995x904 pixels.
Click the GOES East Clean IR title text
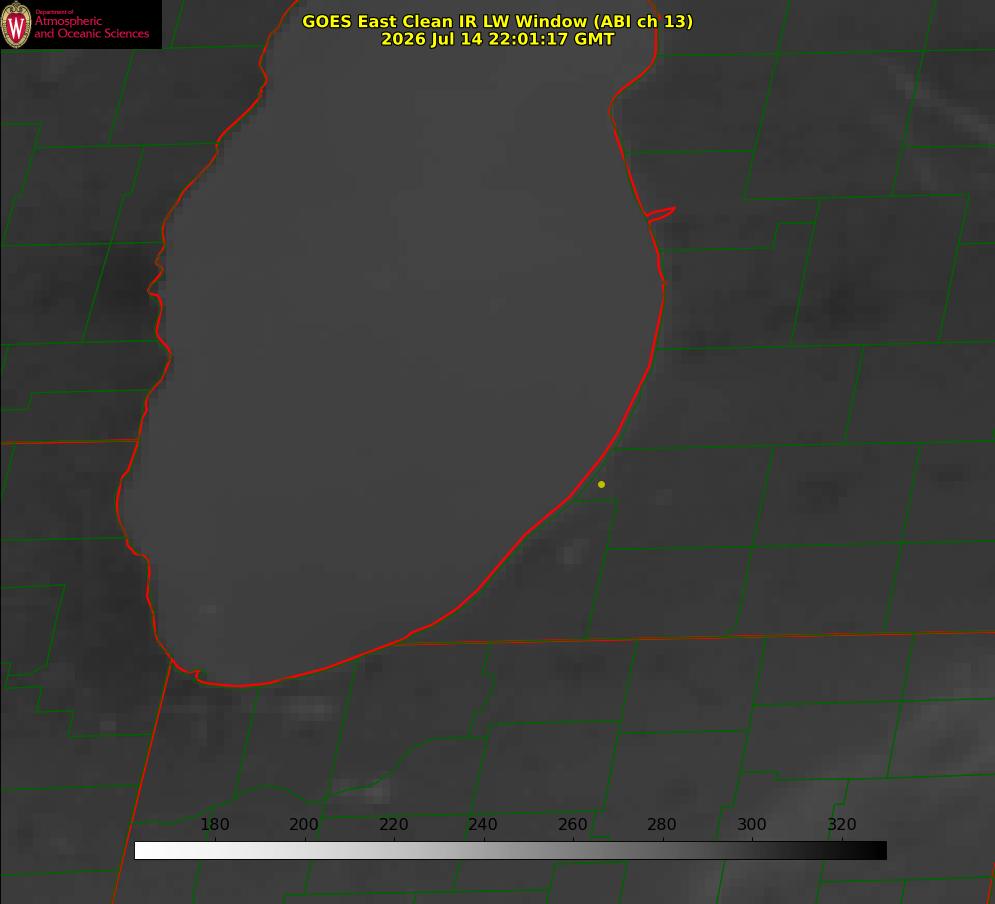[x=498, y=21]
